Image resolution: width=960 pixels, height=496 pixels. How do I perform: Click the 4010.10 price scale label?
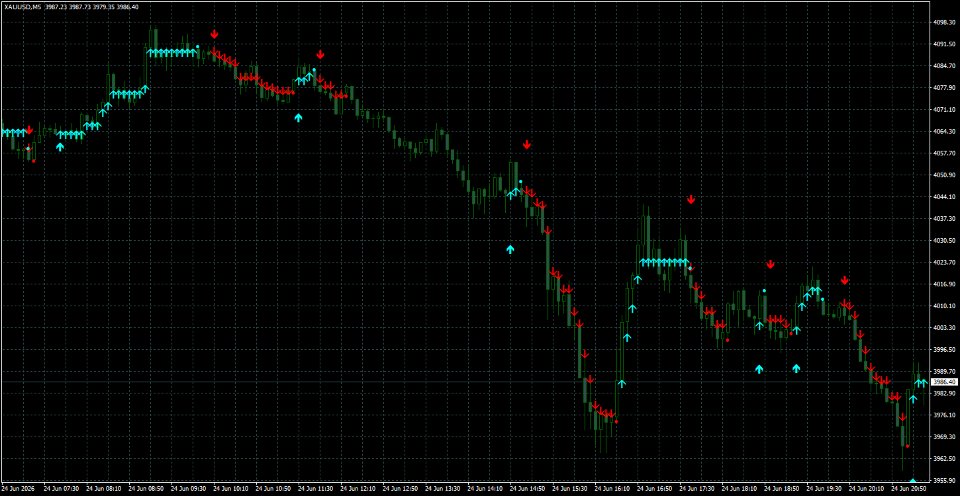[944, 306]
